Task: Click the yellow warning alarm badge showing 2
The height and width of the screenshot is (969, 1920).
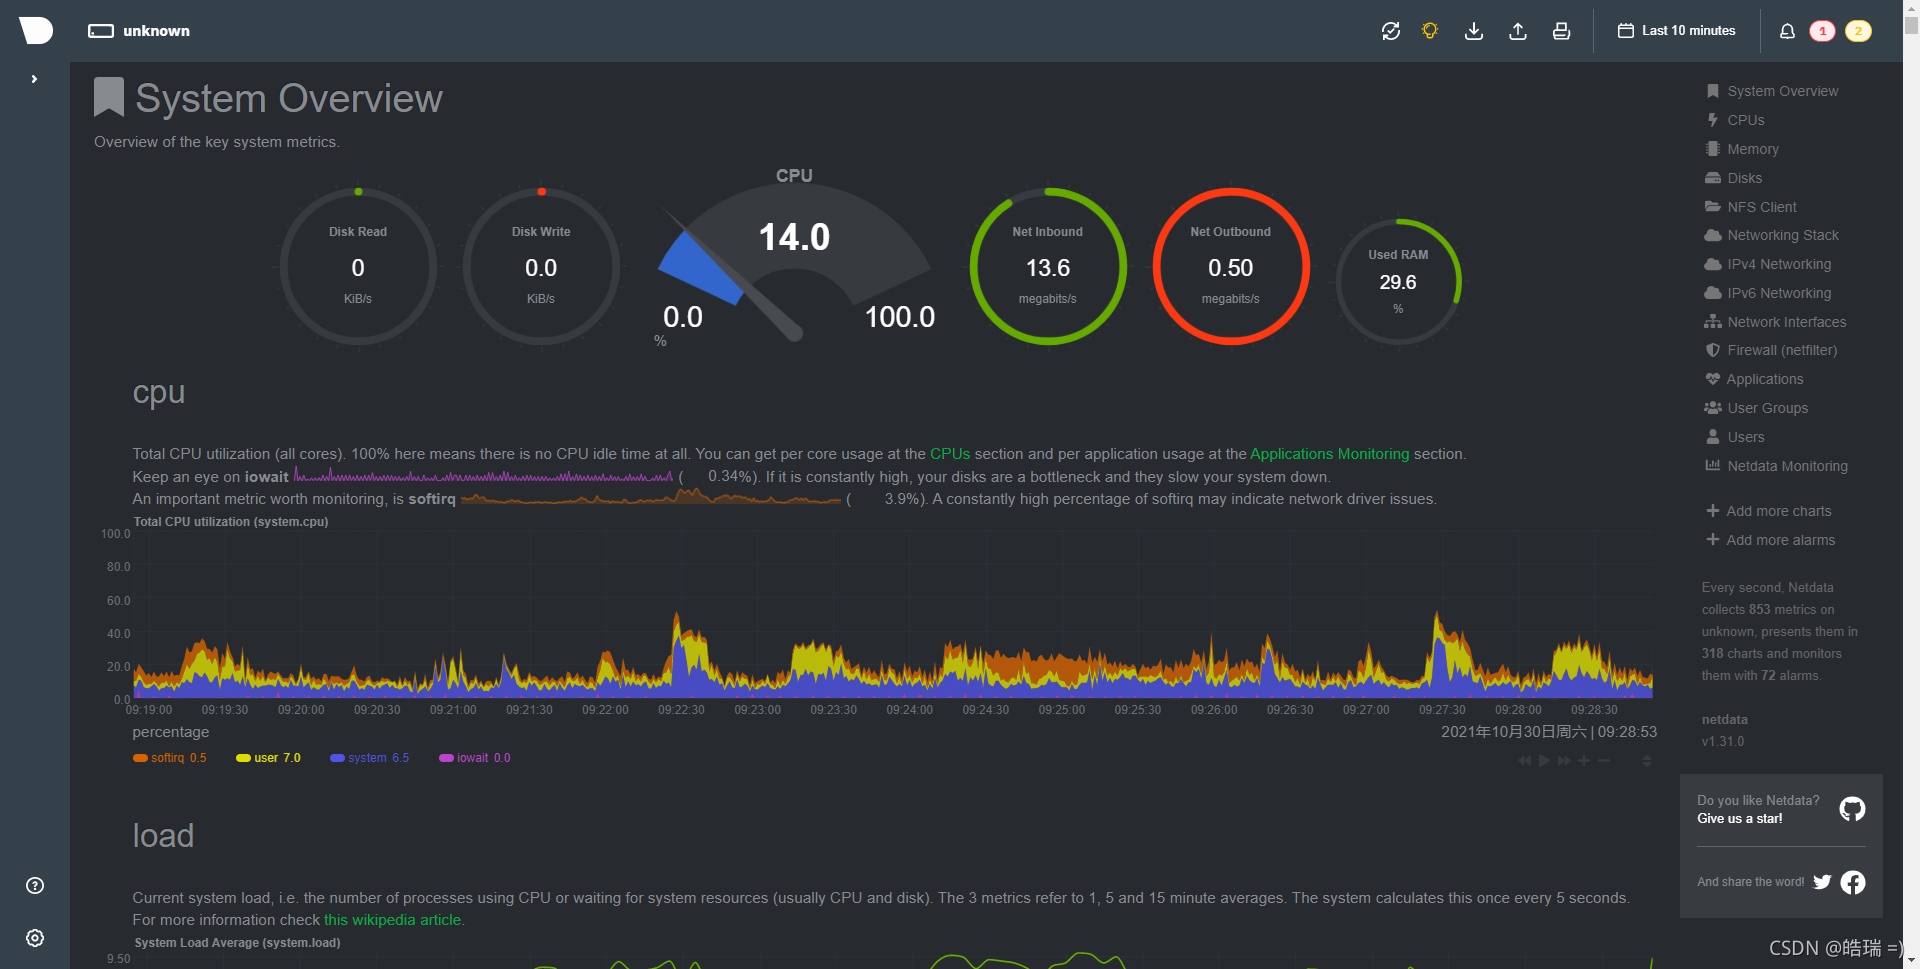Action: click(1858, 31)
